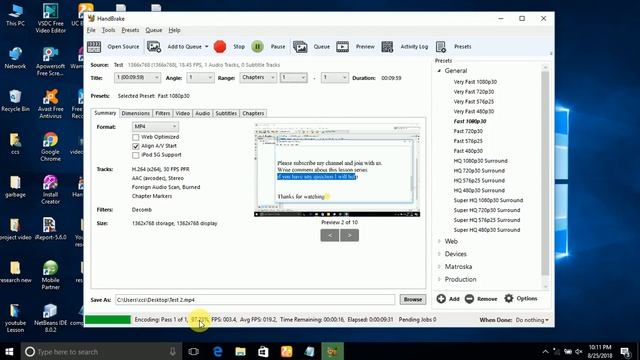Open the notification center icon

(x=626, y=351)
